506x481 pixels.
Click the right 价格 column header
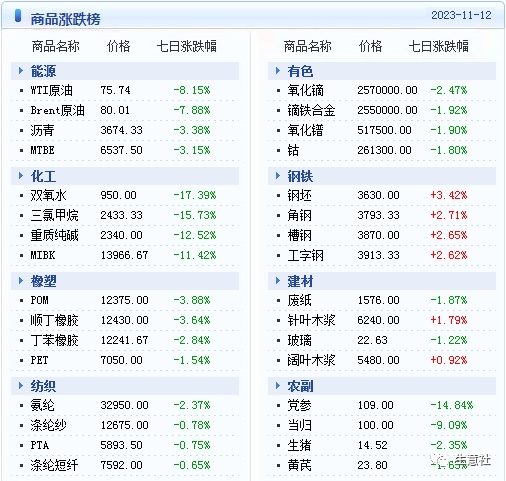370,46
